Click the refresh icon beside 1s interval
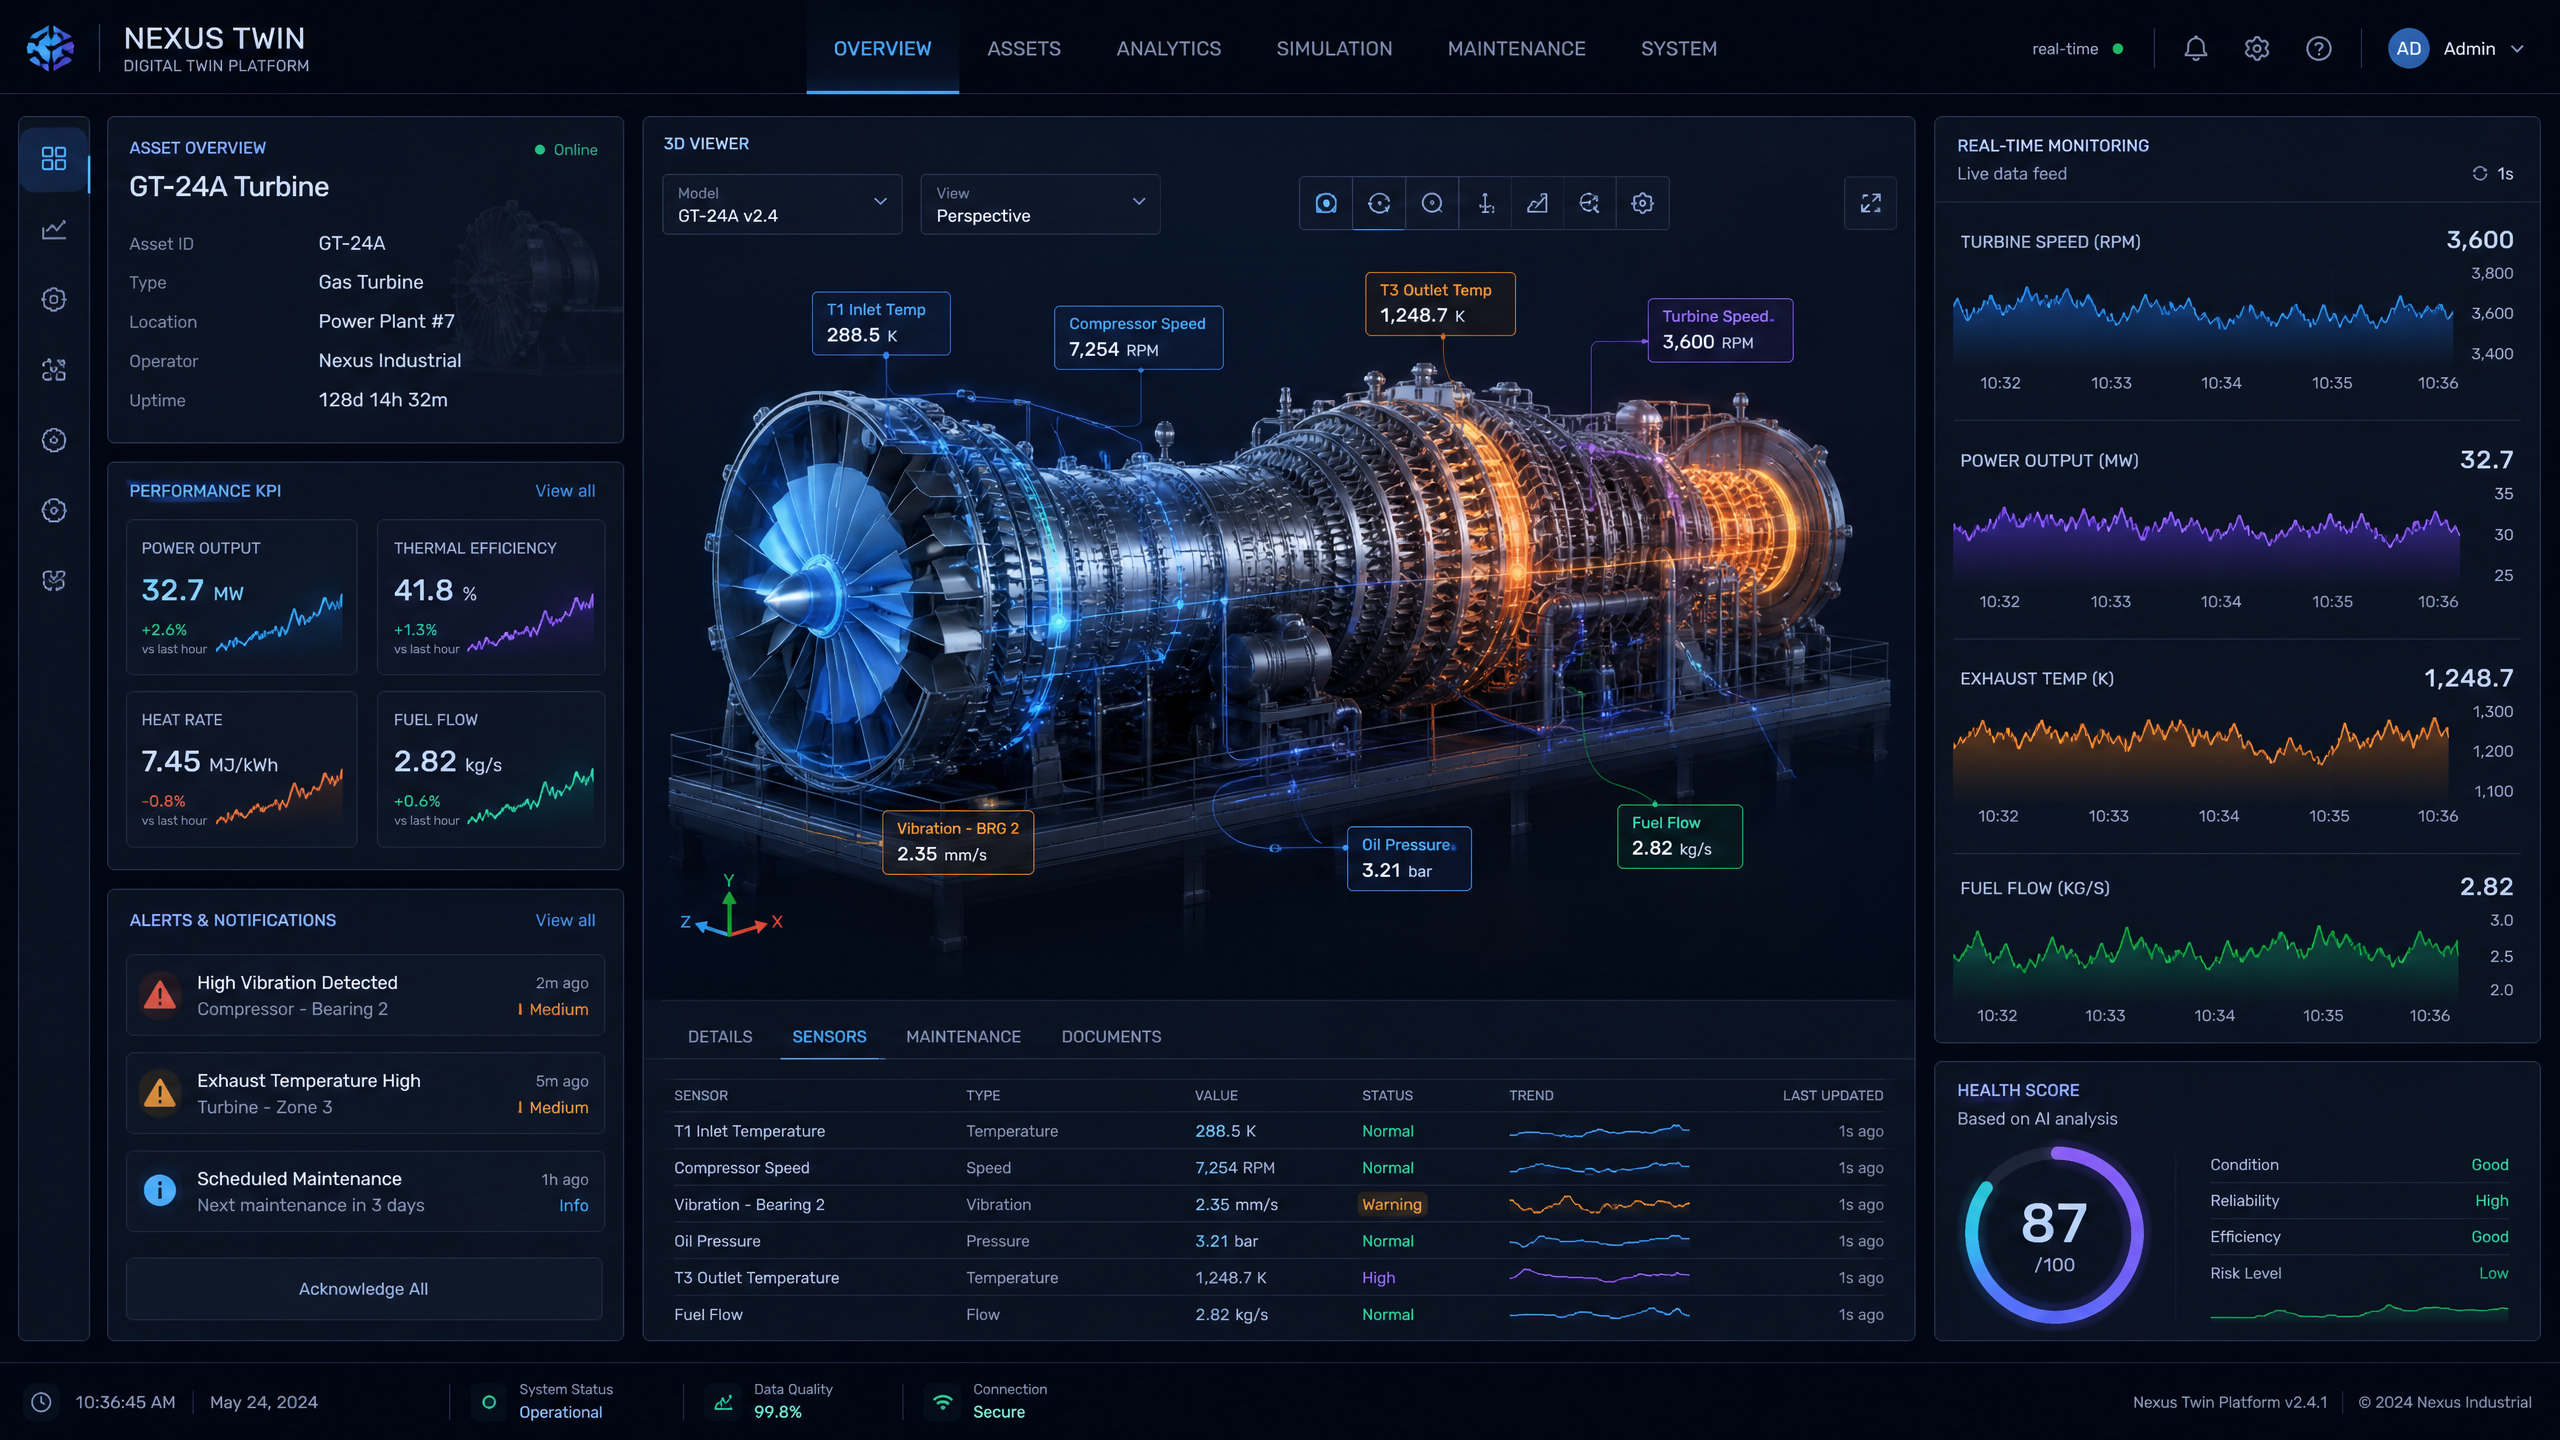The image size is (2560, 1440). point(2480,173)
